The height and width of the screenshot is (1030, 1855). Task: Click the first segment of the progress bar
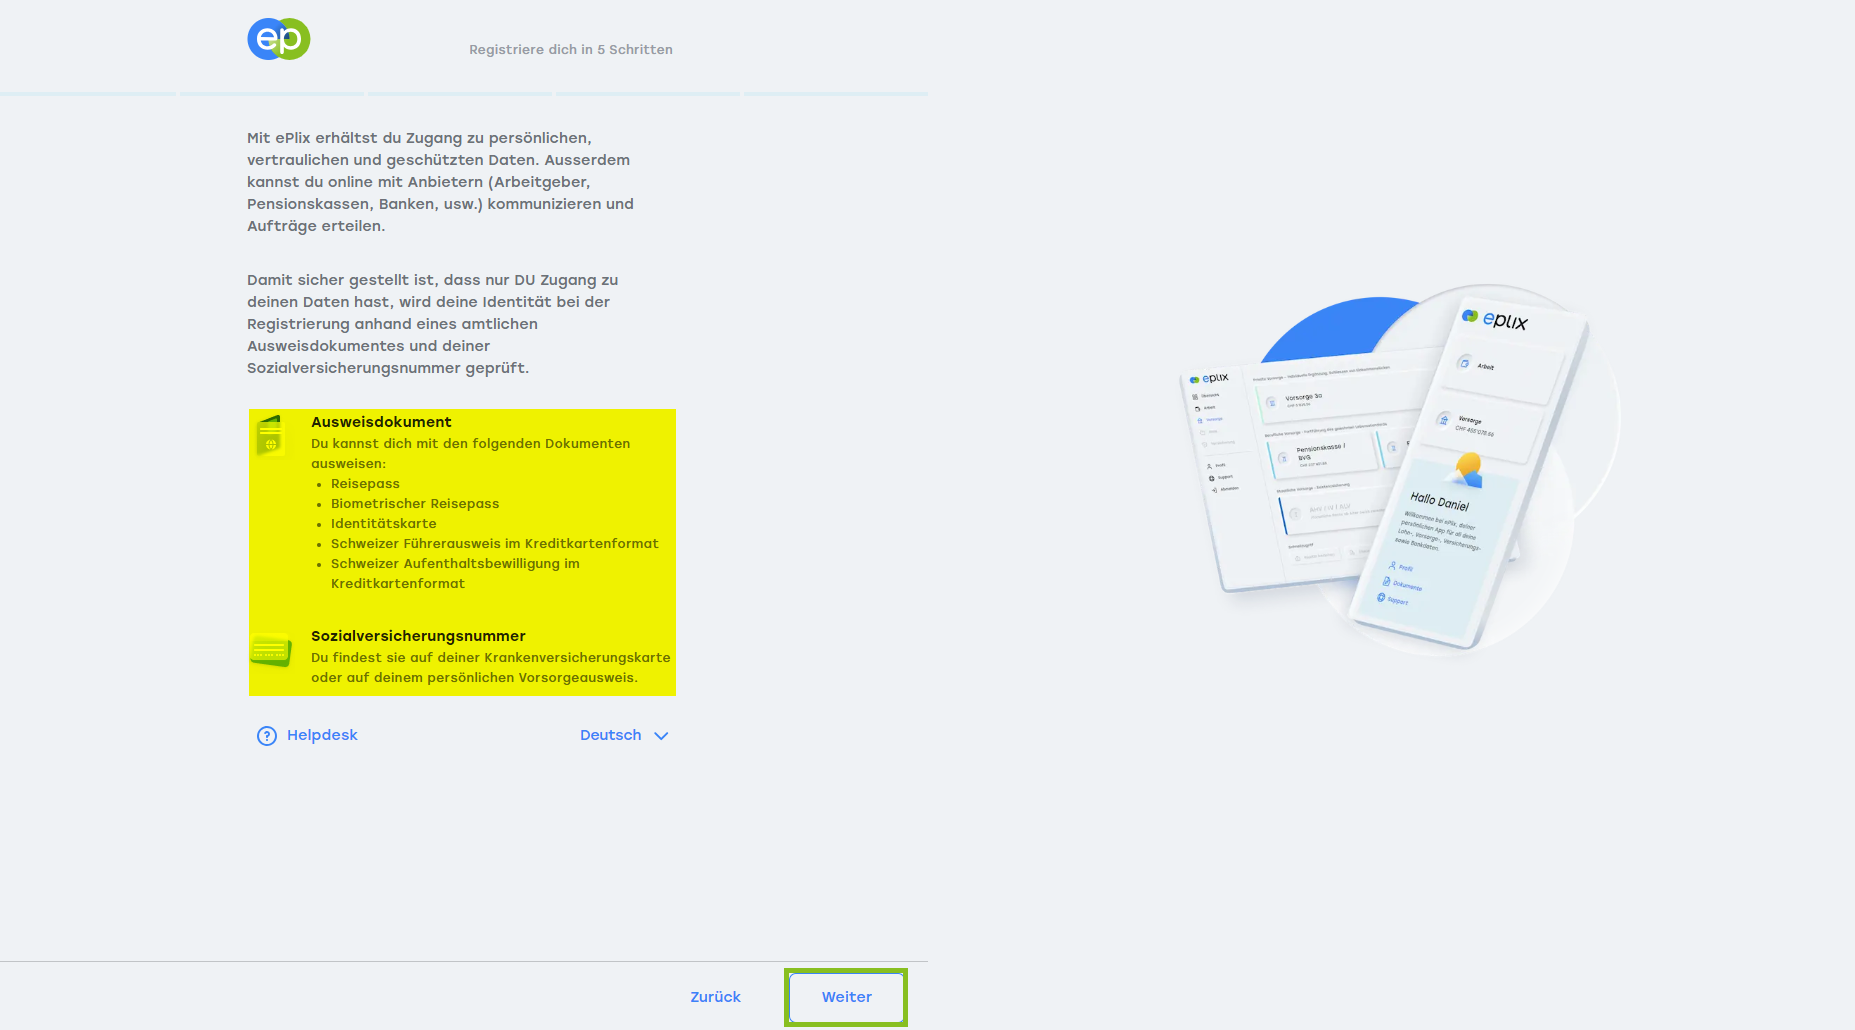click(89, 94)
